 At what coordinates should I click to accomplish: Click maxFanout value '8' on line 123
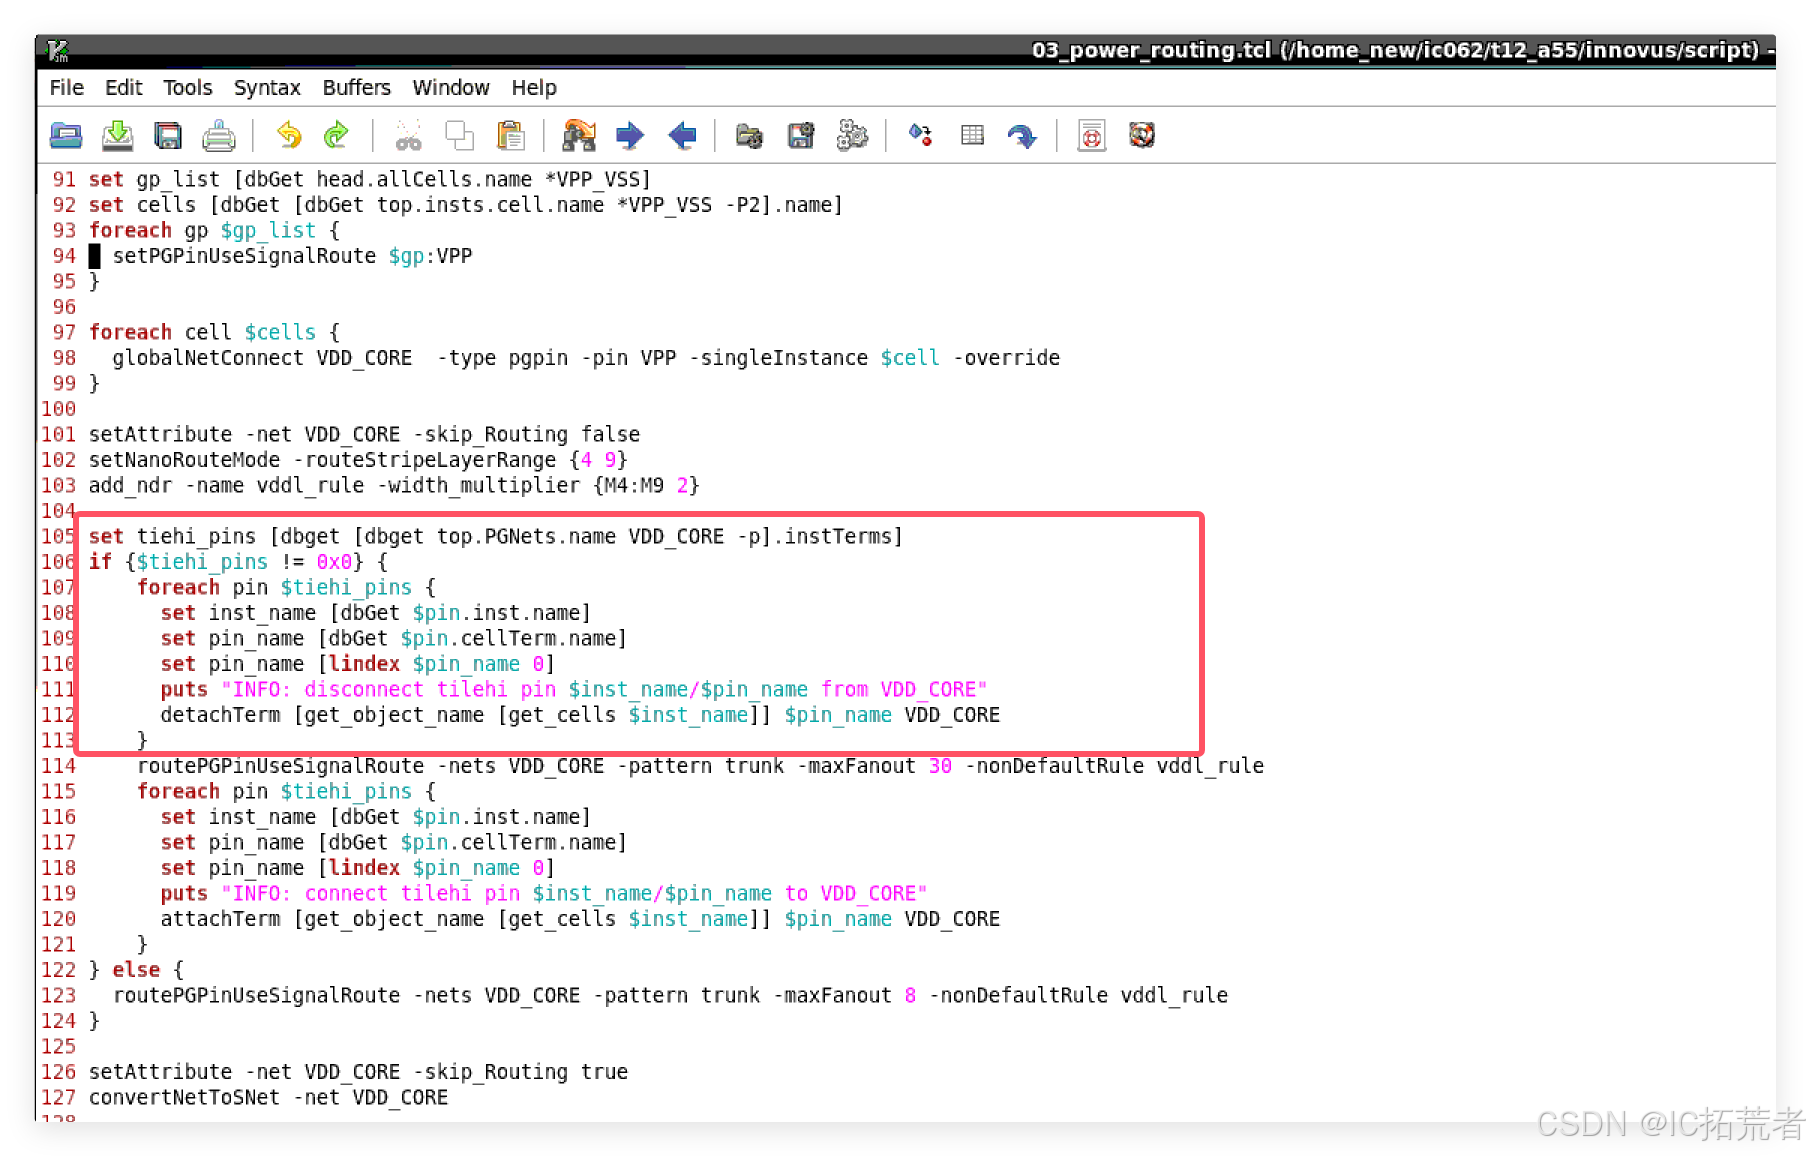(x=910, y=995)
